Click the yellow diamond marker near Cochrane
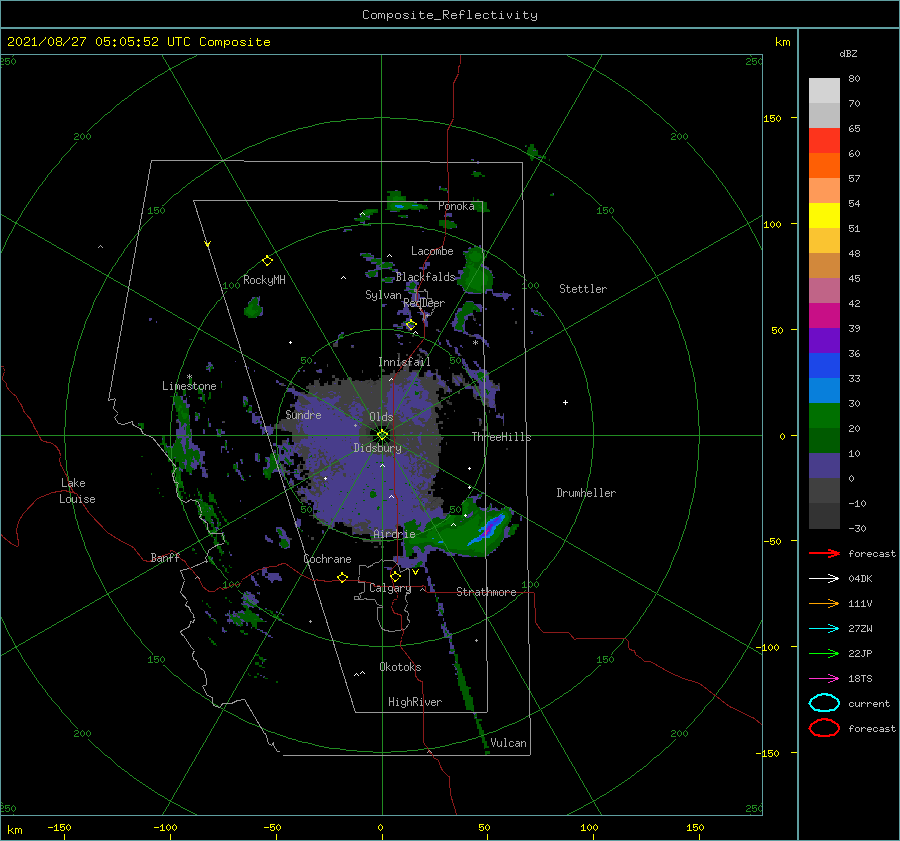 click(342, 578)
